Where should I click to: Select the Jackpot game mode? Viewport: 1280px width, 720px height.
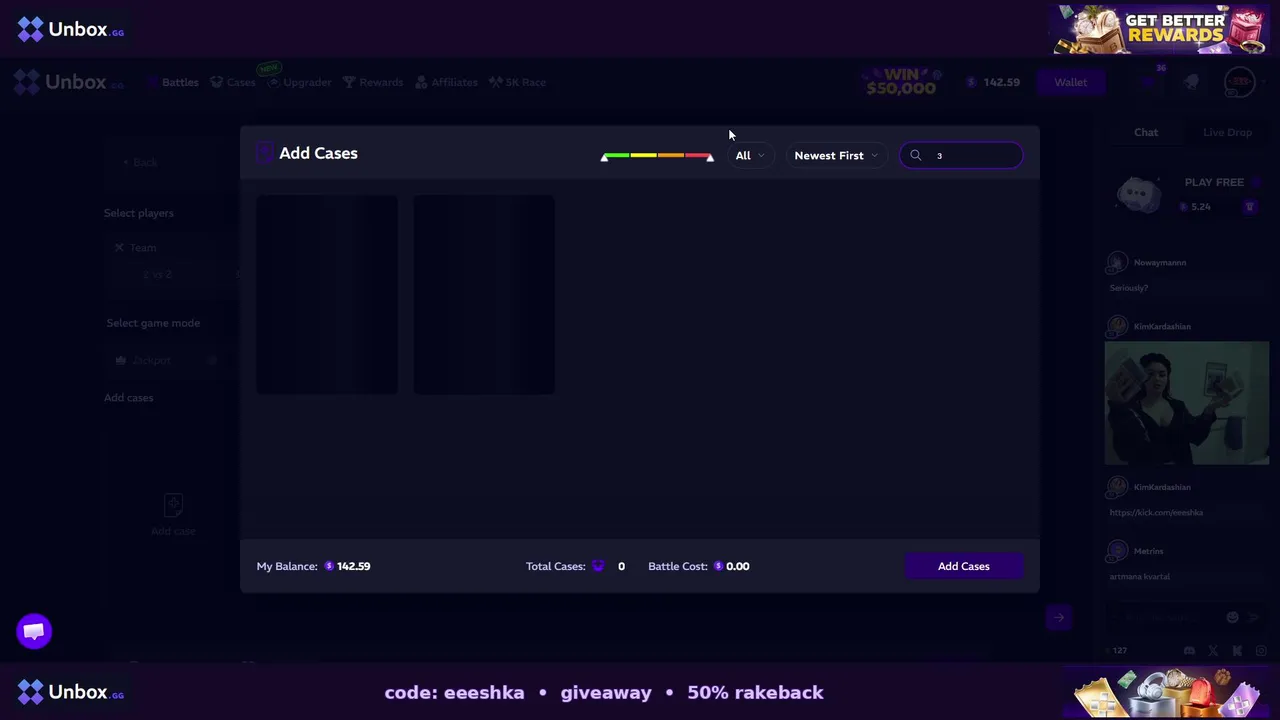coord(146,360)
